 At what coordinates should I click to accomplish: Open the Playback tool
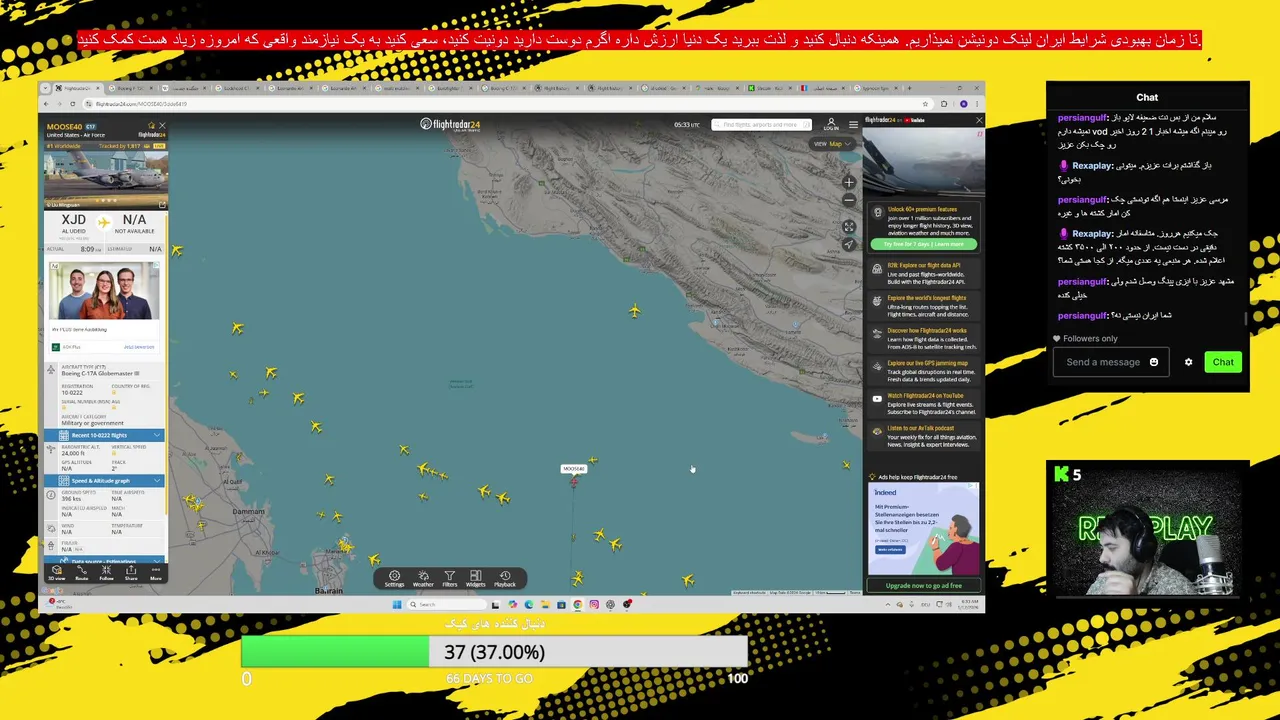tap(505, 578)
